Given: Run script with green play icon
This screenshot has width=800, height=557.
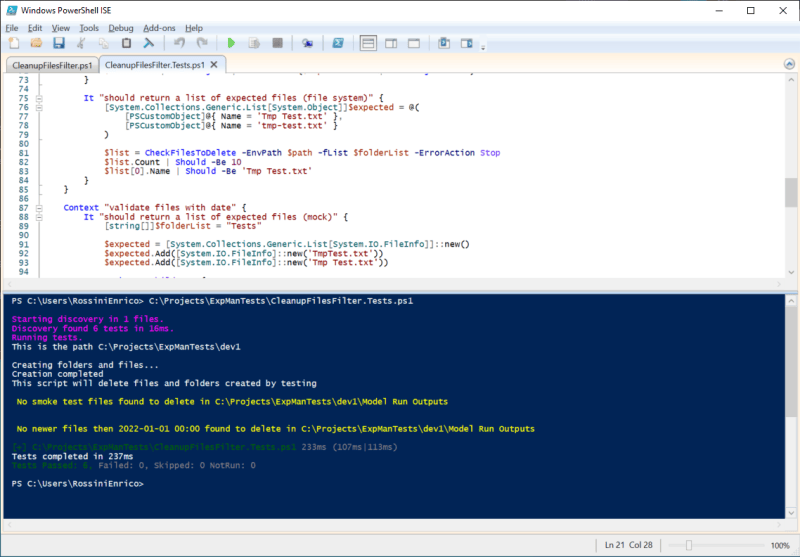Looking at the screenshot, I should pyautogui.click(x=231, y=43).
